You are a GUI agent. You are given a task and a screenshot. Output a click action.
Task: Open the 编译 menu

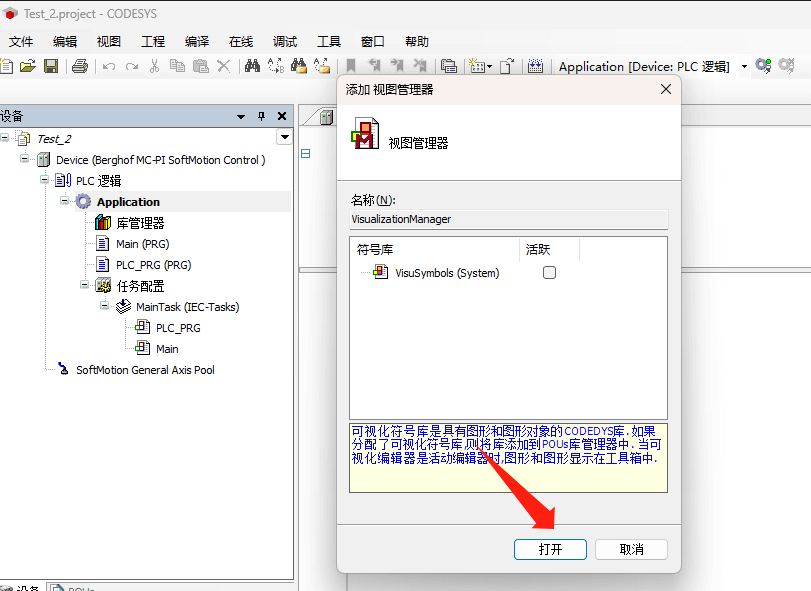(x=197, y=41)
